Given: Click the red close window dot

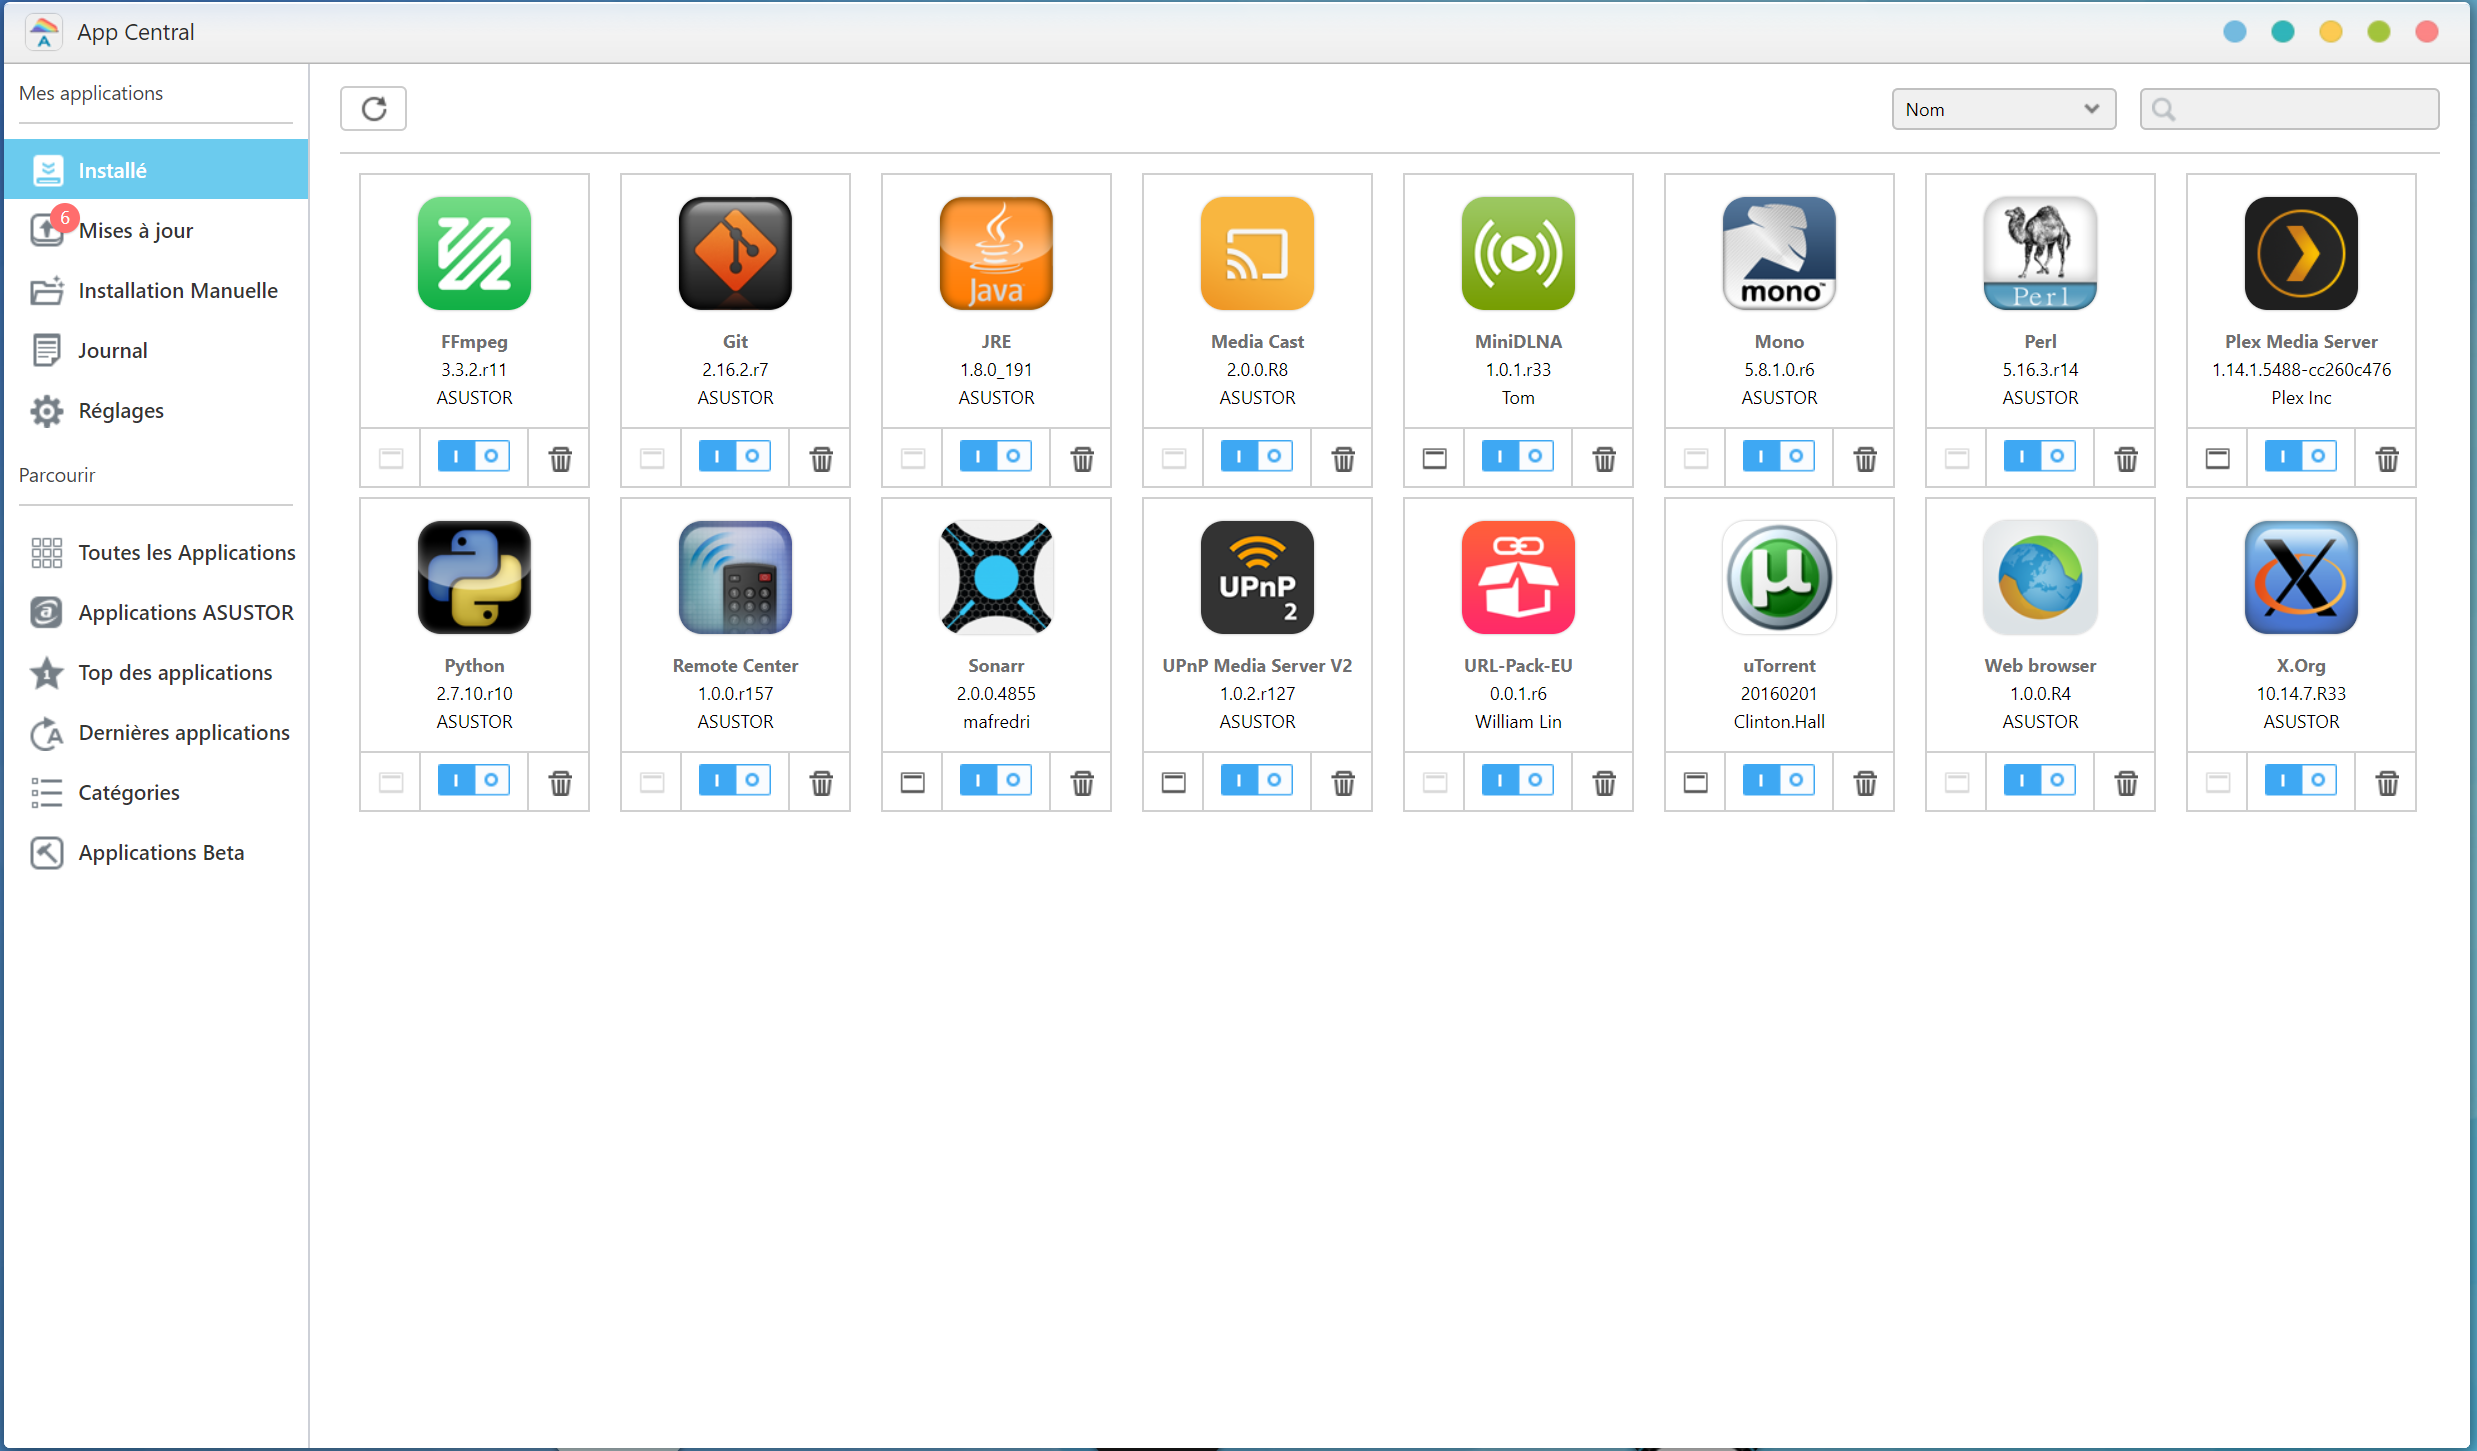Looking at the screenshot, I should pos(2426,32).
